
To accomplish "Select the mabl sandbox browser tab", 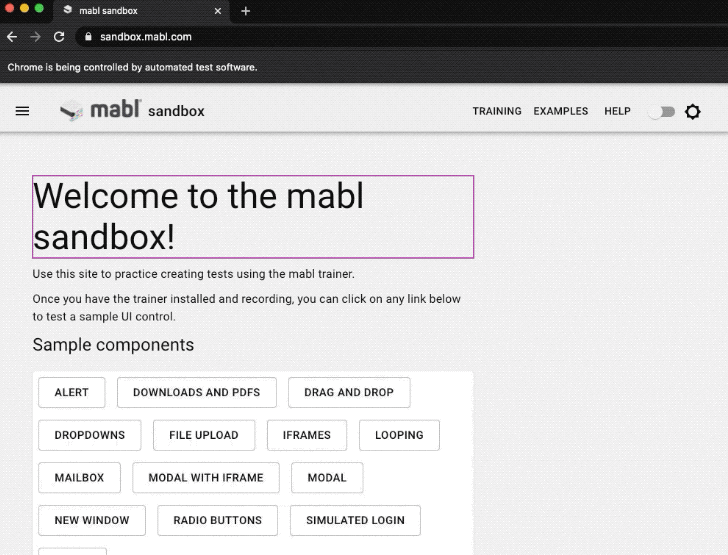I will click(x=142, y=11).
